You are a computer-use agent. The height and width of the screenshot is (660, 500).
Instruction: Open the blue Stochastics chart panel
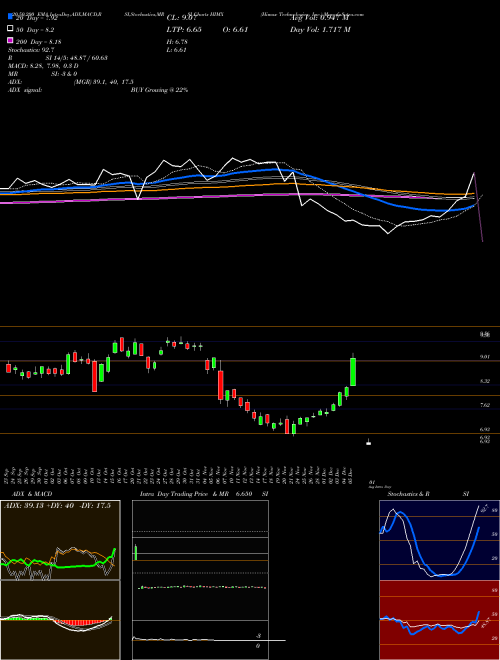(x=439, y=540)
